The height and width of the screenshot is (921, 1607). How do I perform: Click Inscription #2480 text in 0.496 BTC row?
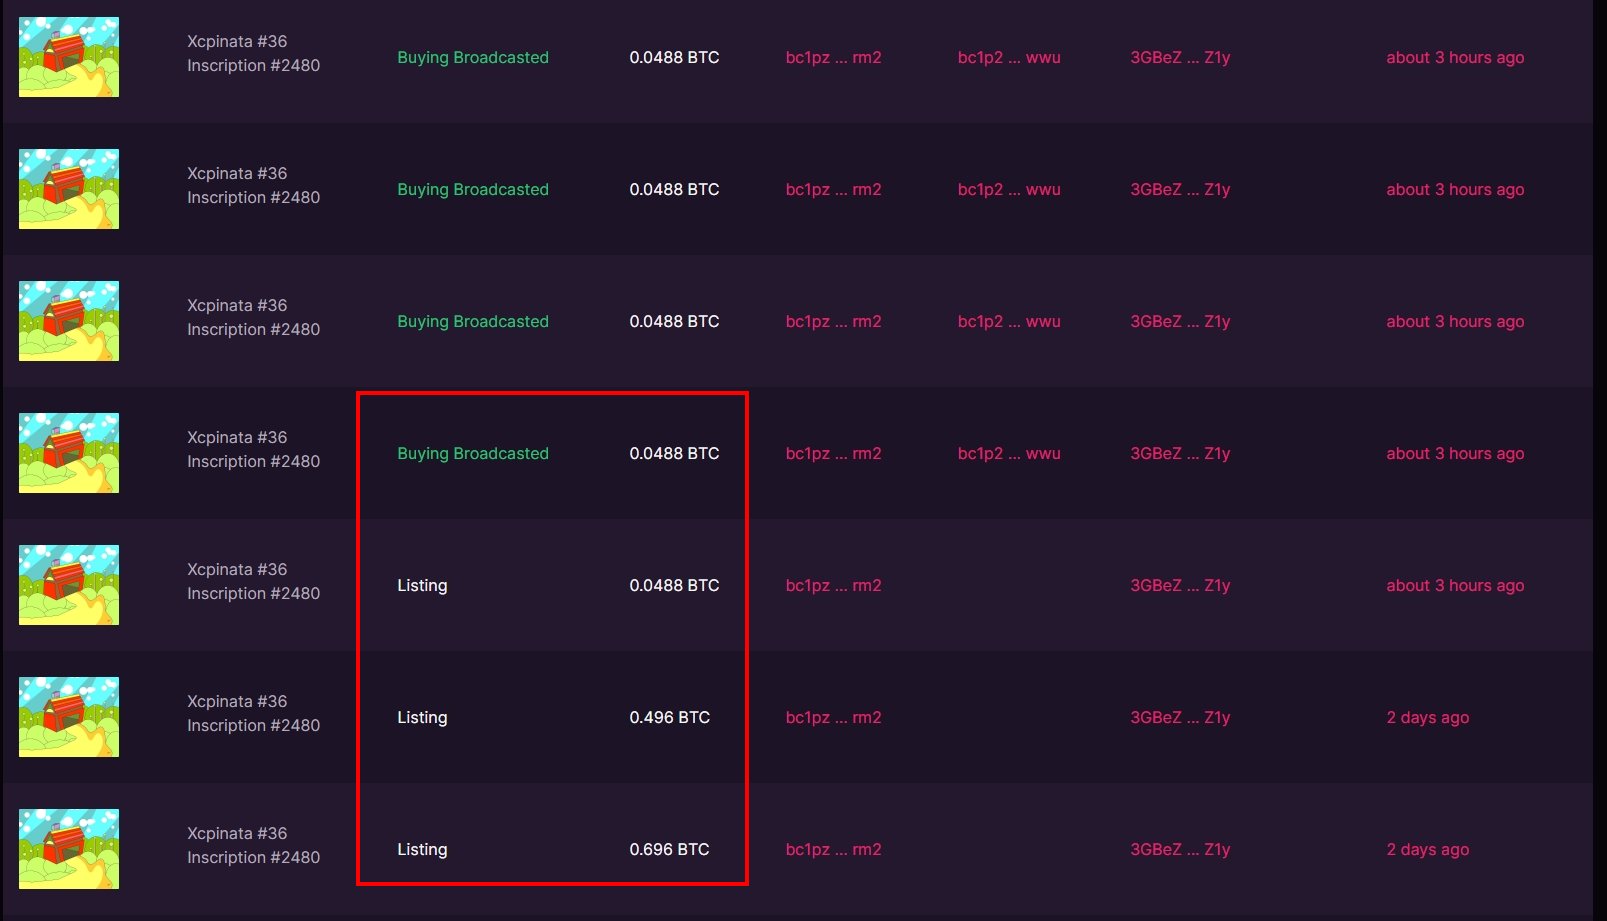pos(253,725)
